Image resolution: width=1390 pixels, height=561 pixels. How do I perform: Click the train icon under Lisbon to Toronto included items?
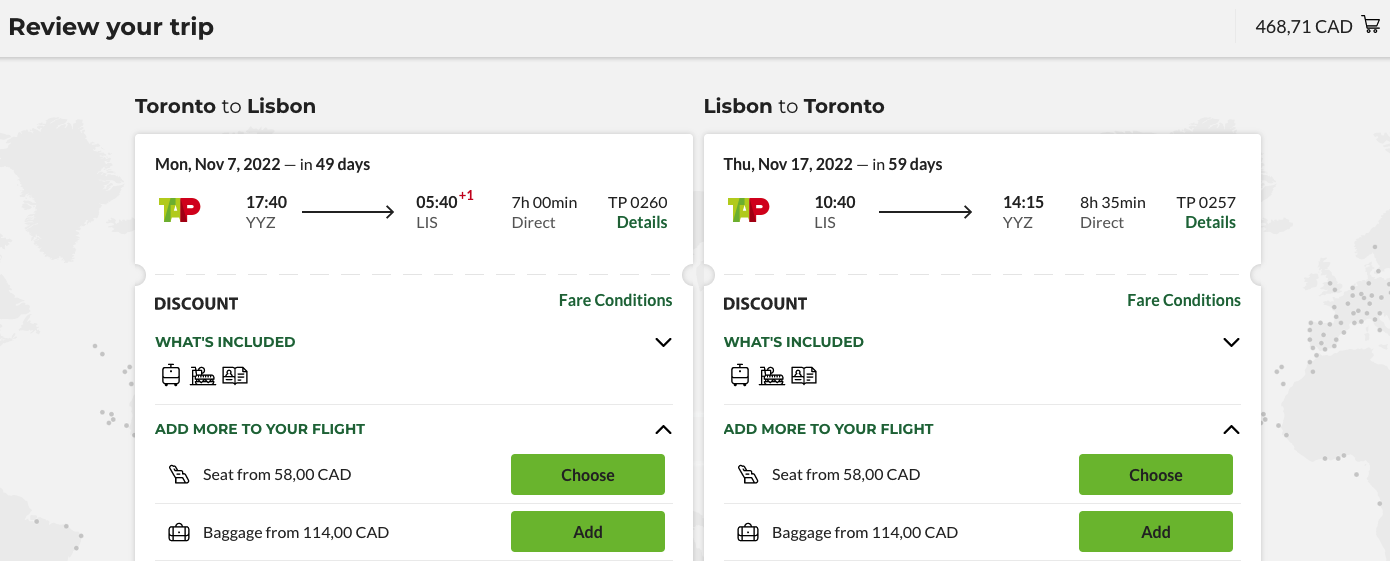point(771,376)
